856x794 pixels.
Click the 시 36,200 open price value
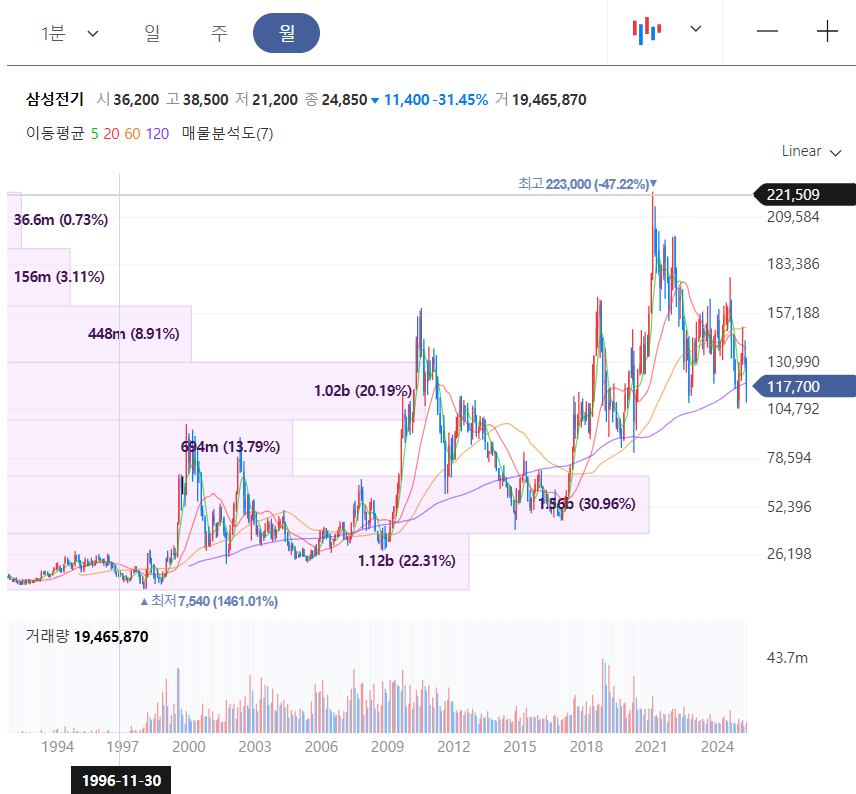[128, 100]
